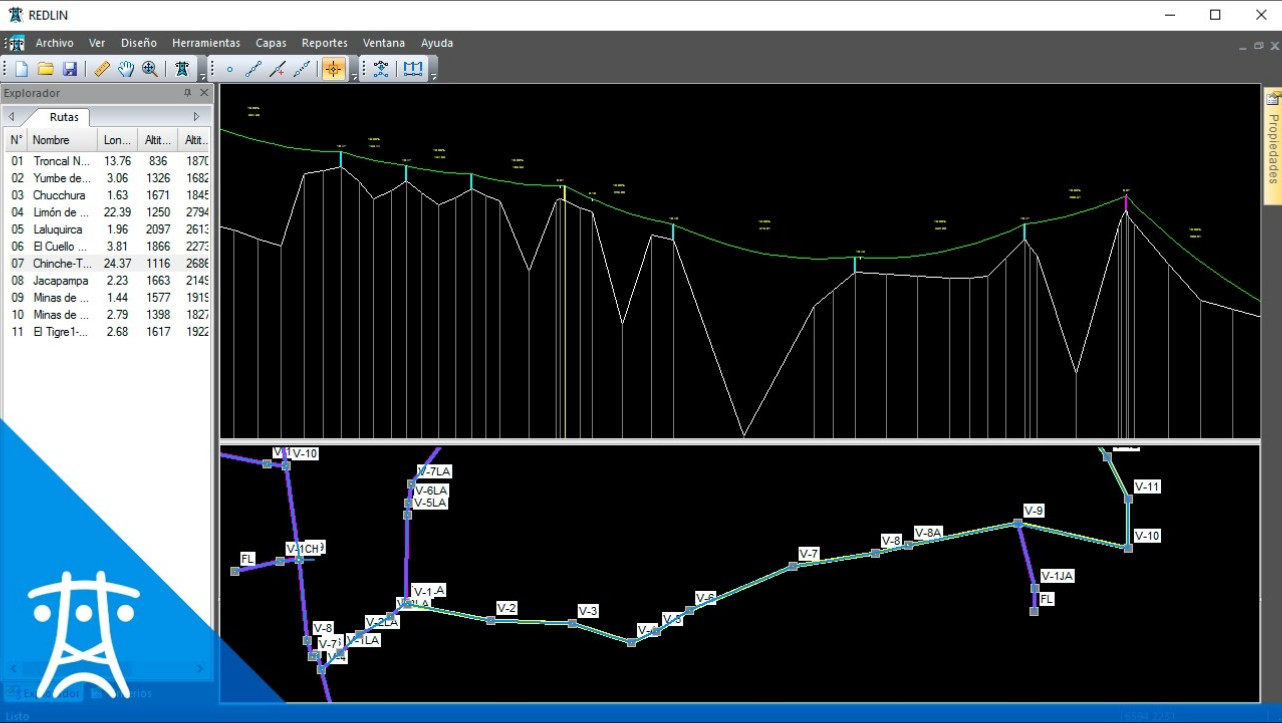
Task: Select route 07 Chinche-T...
Action: (x=107, y=263)
